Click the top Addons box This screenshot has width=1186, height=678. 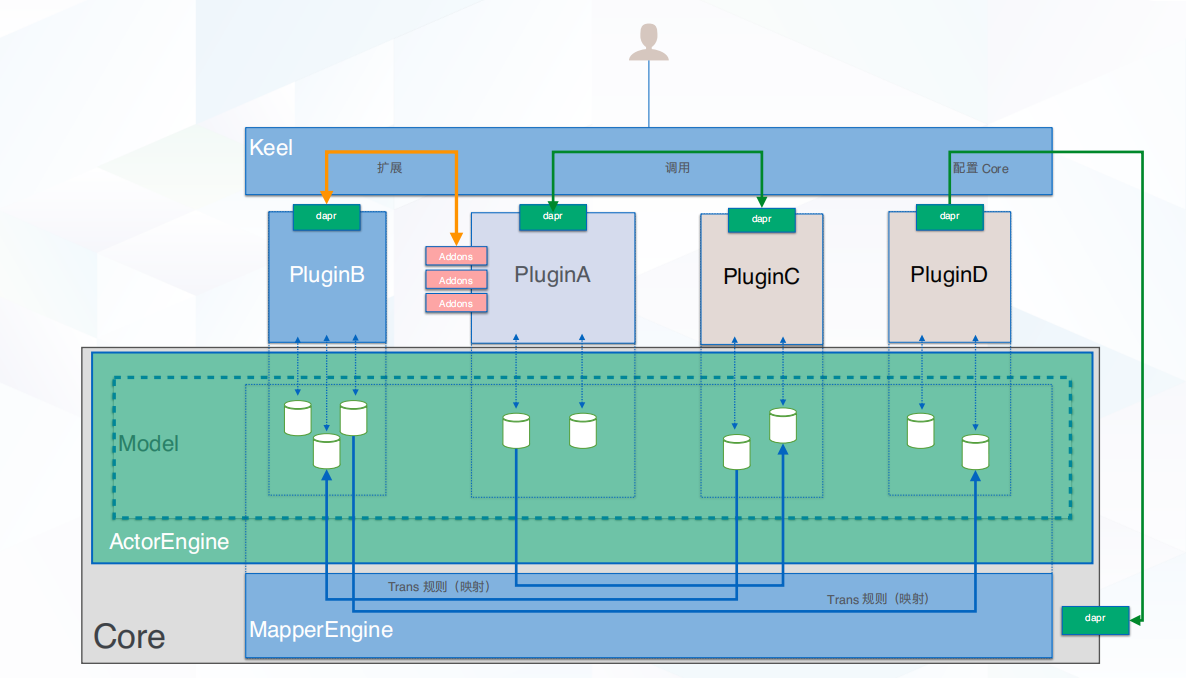456,257
